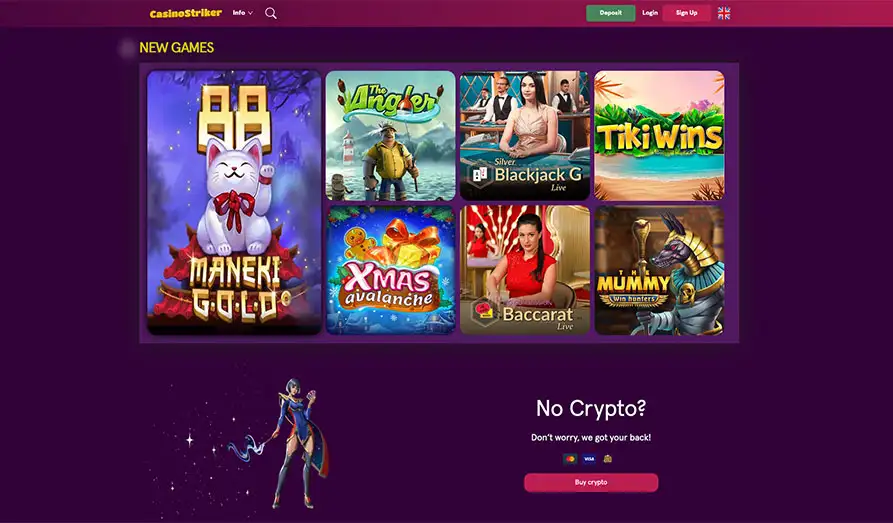893x523 pixels.
Task: Click the Deposit button
Action: [611, 13]
